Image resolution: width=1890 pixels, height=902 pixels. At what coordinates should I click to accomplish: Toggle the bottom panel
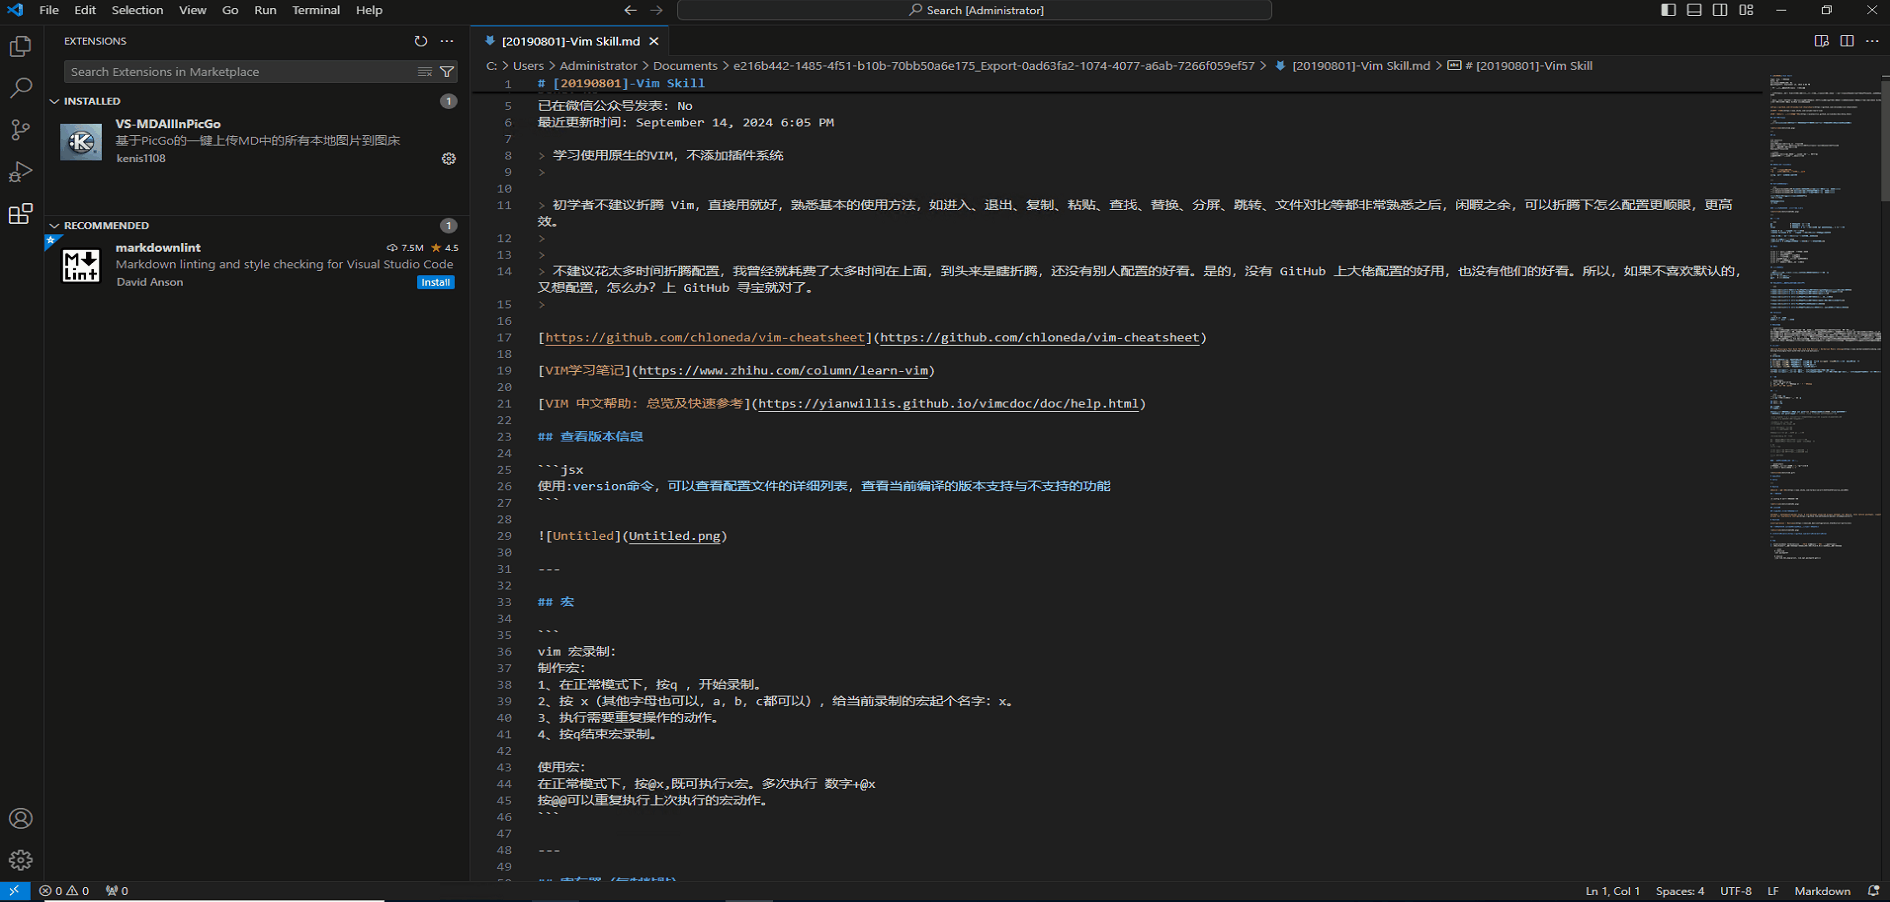tap(1694, 10)
